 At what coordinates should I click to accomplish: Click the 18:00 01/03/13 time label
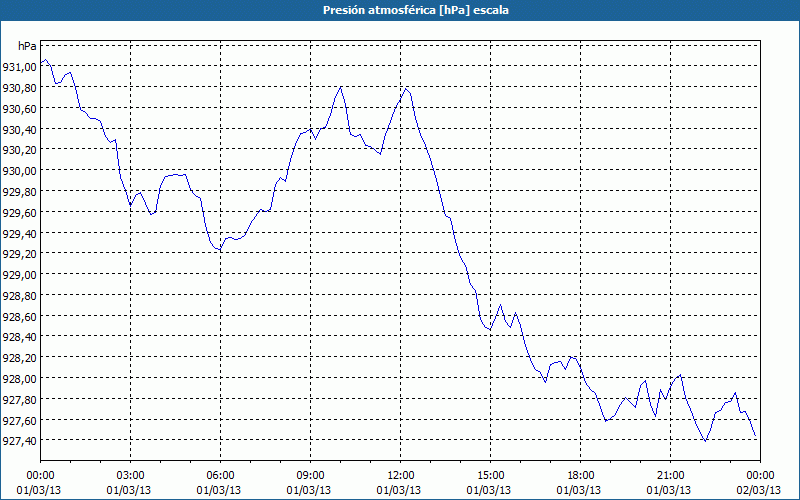coord(579,483)
